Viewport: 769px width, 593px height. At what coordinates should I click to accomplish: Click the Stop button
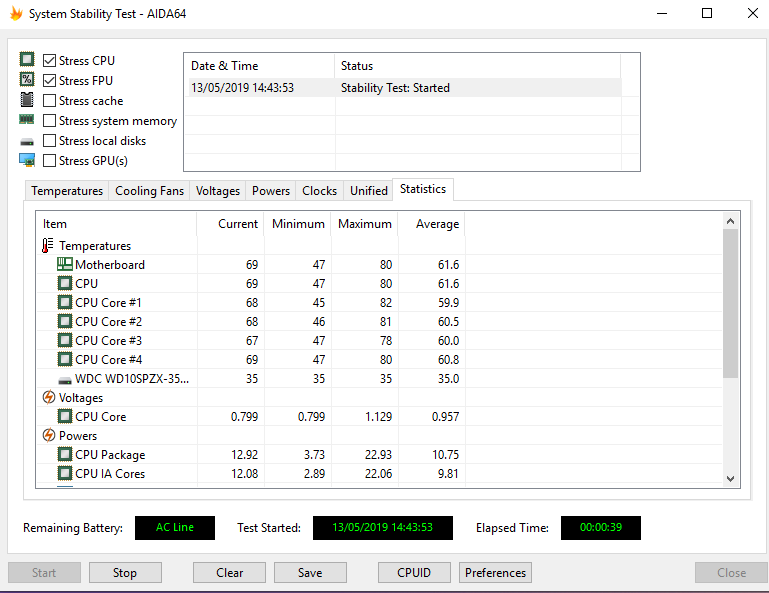point(125,572)
